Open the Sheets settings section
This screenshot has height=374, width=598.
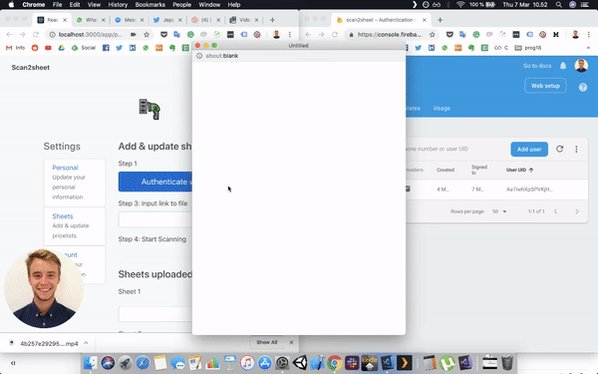63,216
